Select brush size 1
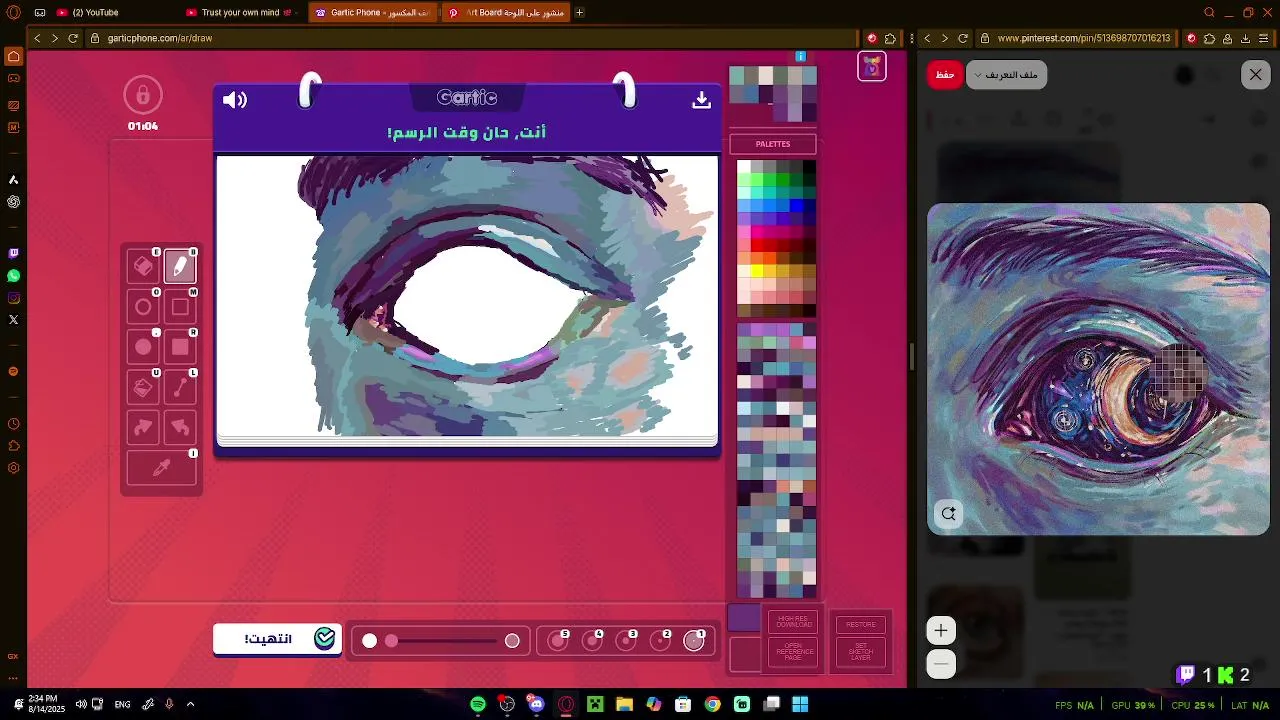Screen dimensions: 1280x720 tap(694, 641)
